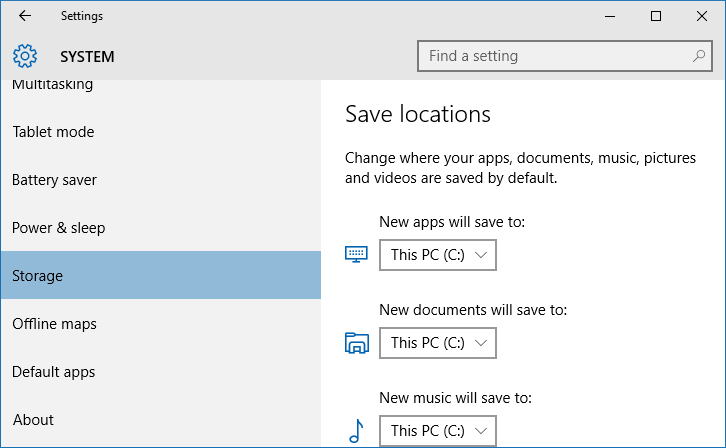
Task: Click the search magnifier icon
Action: coord(698,56)
